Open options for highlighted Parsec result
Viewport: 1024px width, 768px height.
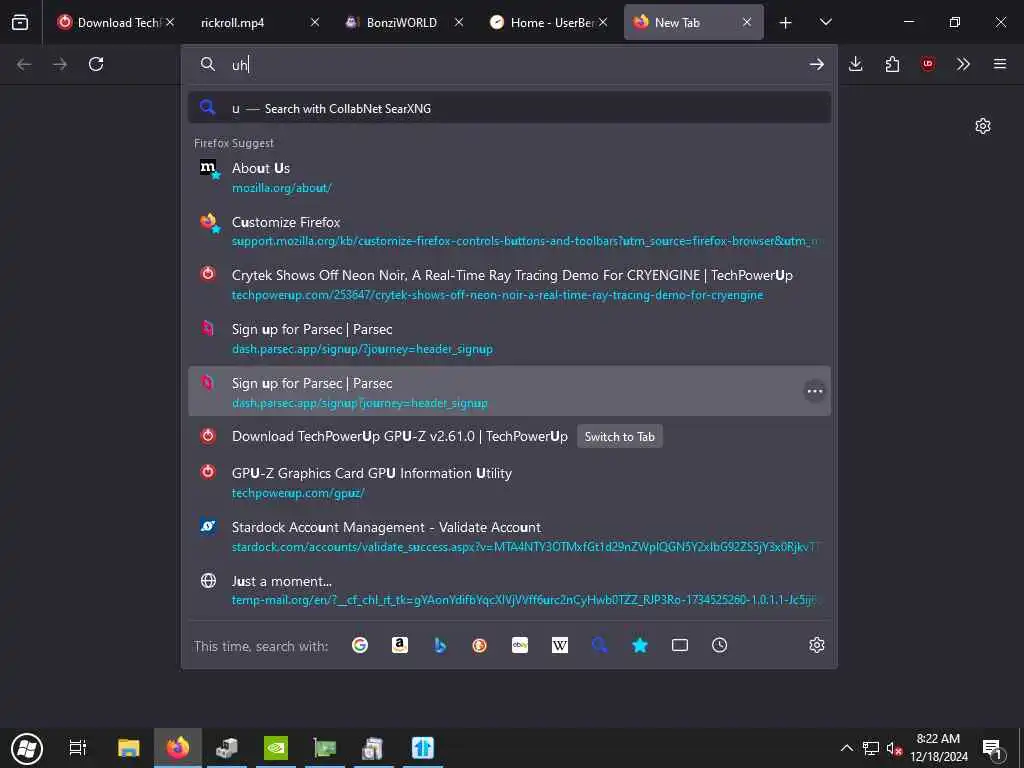coord(814,391)
